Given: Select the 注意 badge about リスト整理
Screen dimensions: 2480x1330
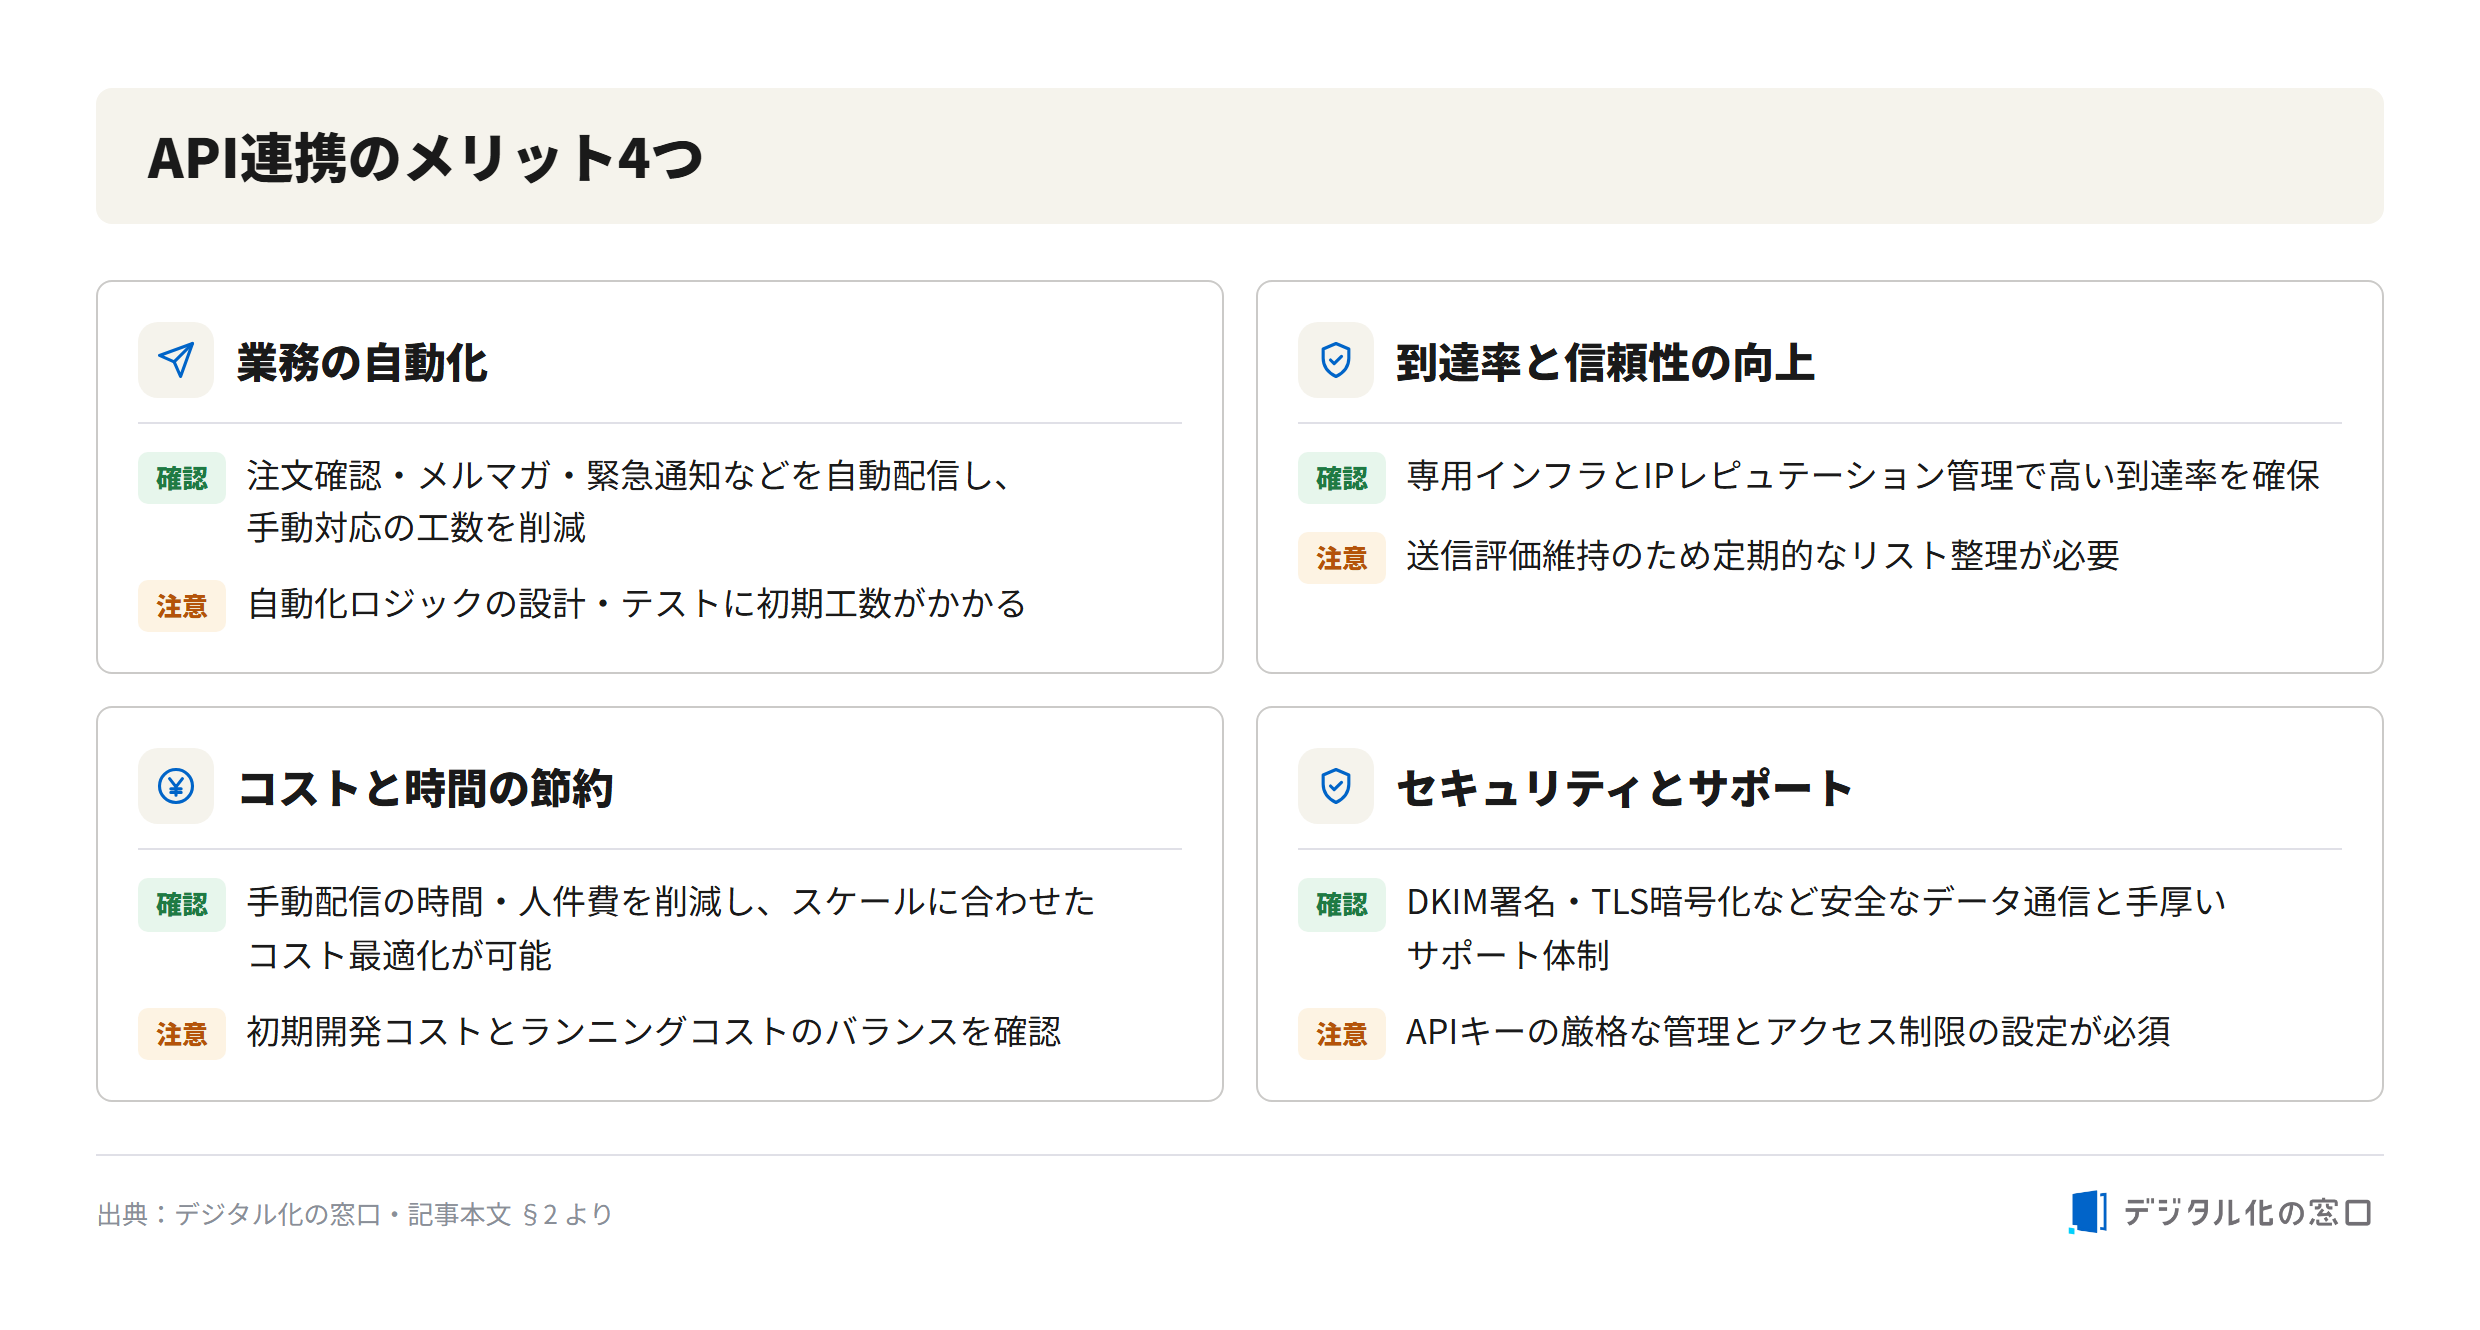Looking at the screenshot, I should [x=1342, y=558].
